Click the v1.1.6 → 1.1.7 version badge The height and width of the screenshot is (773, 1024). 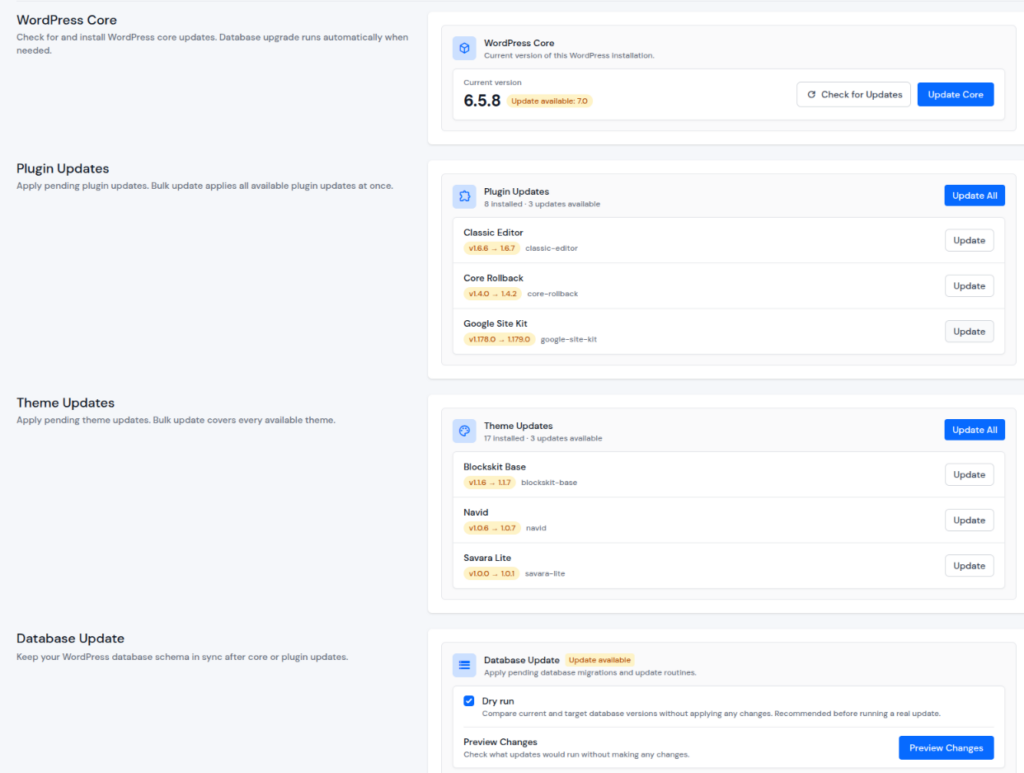[x=490, y=482]
